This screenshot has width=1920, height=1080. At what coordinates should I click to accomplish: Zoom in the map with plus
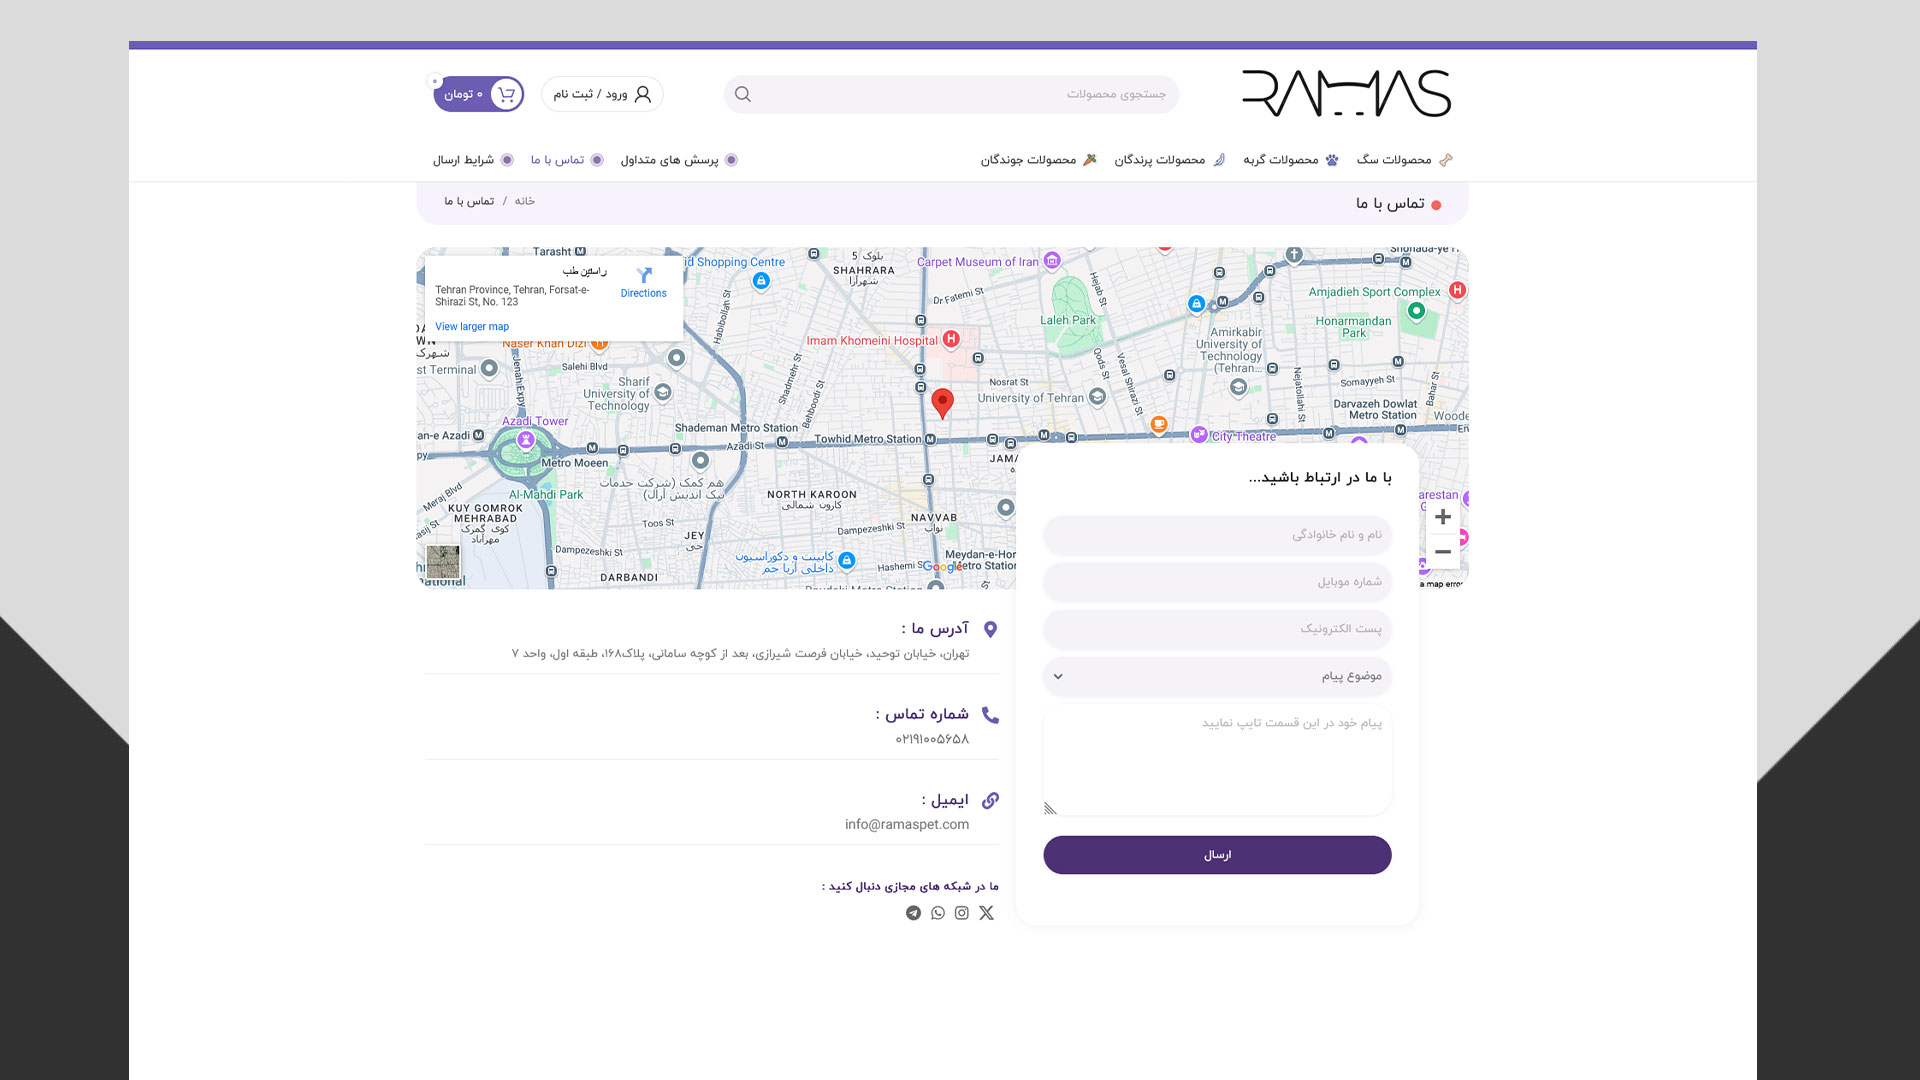pos(1442,517)
